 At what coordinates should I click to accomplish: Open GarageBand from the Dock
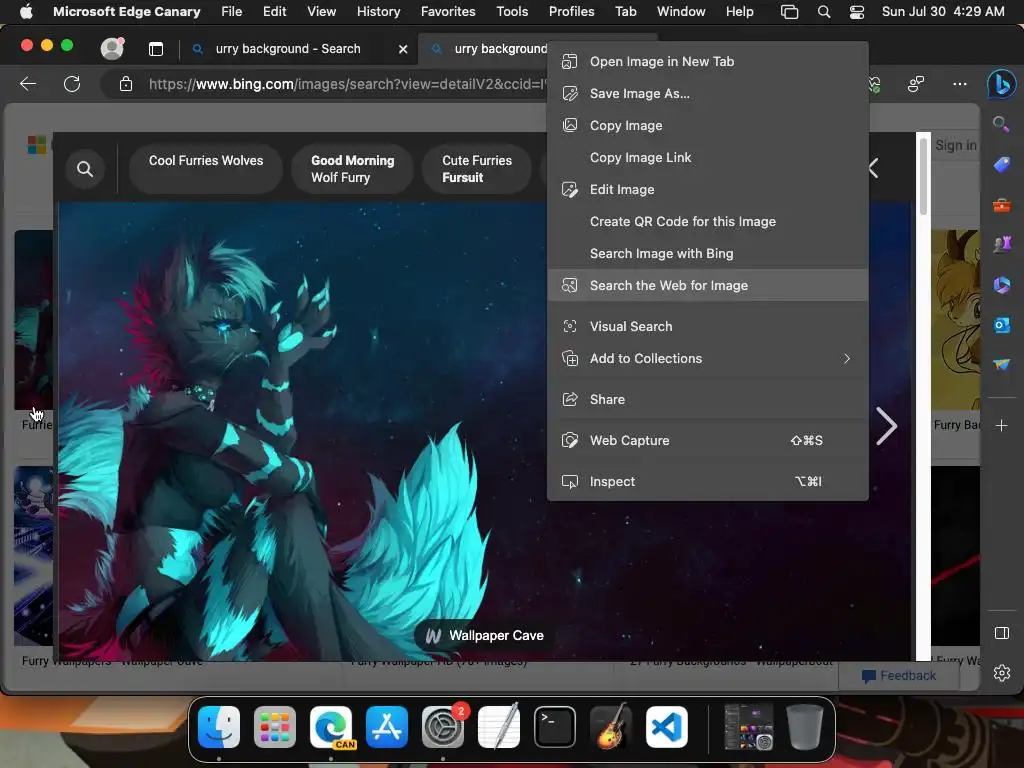pos(611,727)
